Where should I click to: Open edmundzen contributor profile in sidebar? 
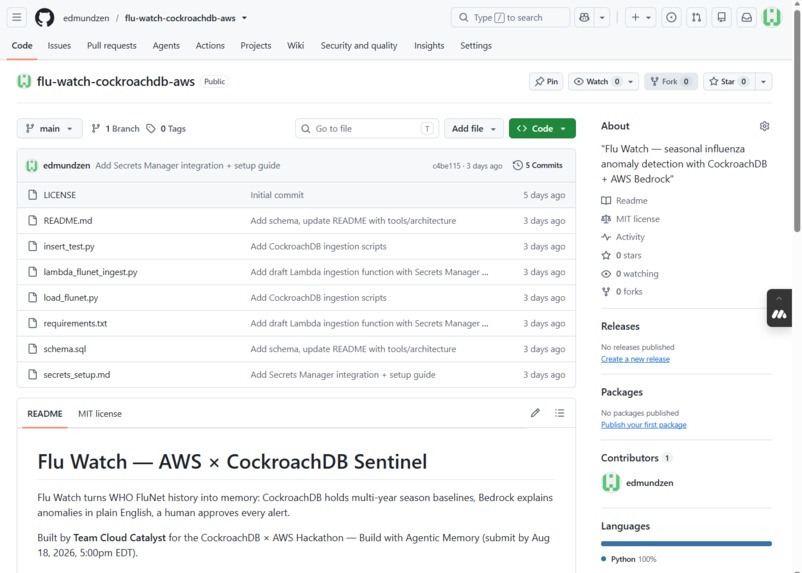(x=638, y=482)
